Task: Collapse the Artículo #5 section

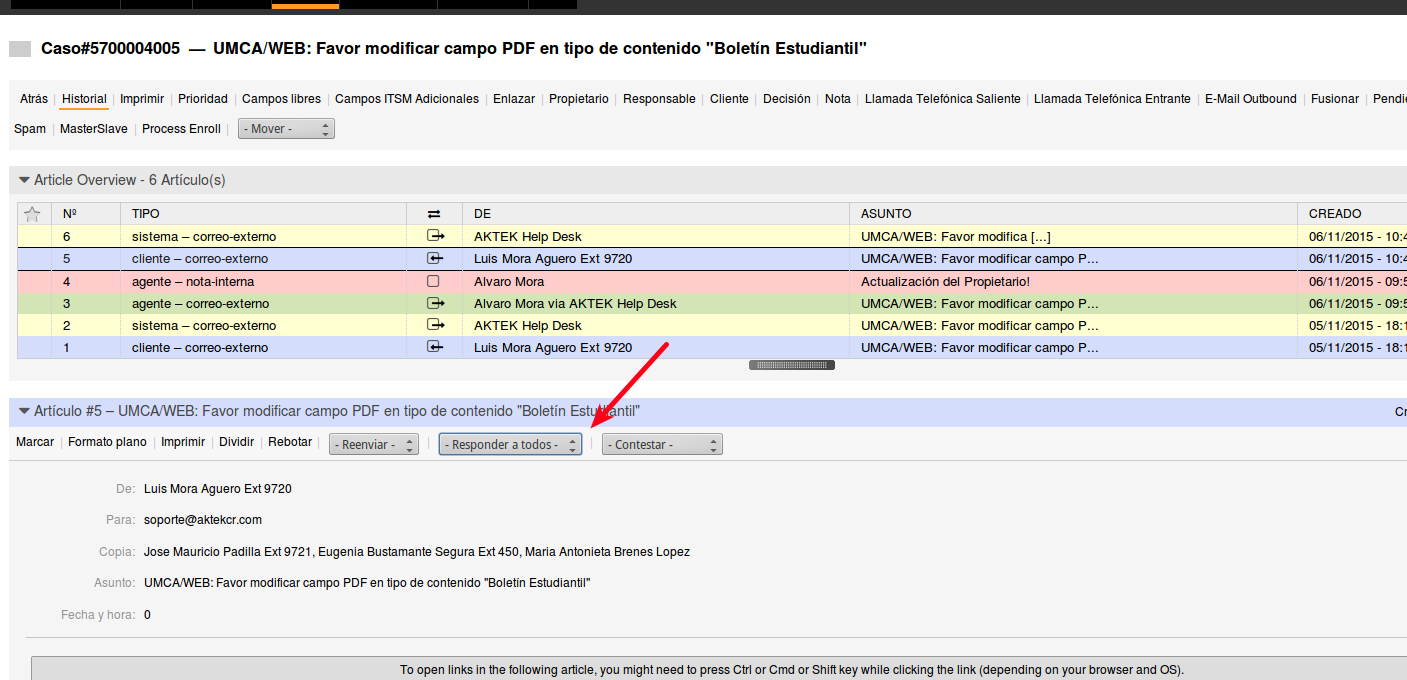Action: [24, 411]
